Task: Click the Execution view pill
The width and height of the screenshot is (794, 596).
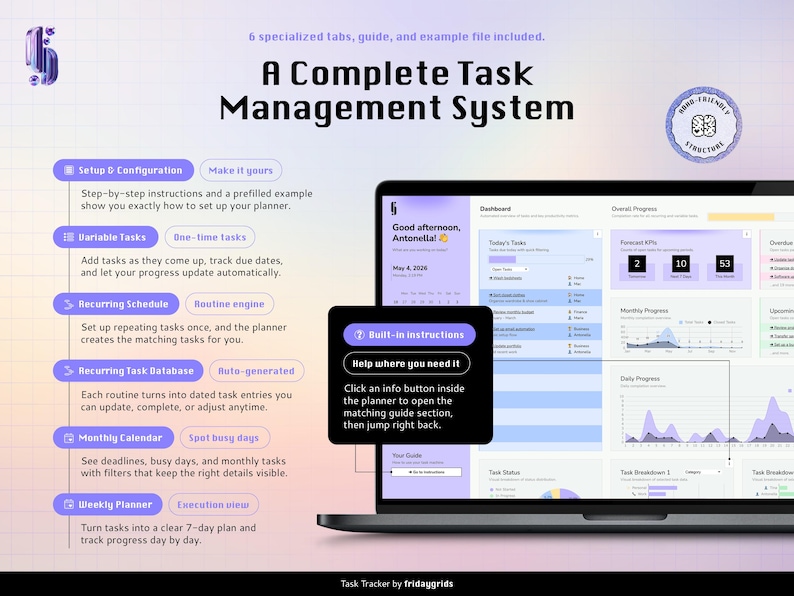Action: (213, 504)
